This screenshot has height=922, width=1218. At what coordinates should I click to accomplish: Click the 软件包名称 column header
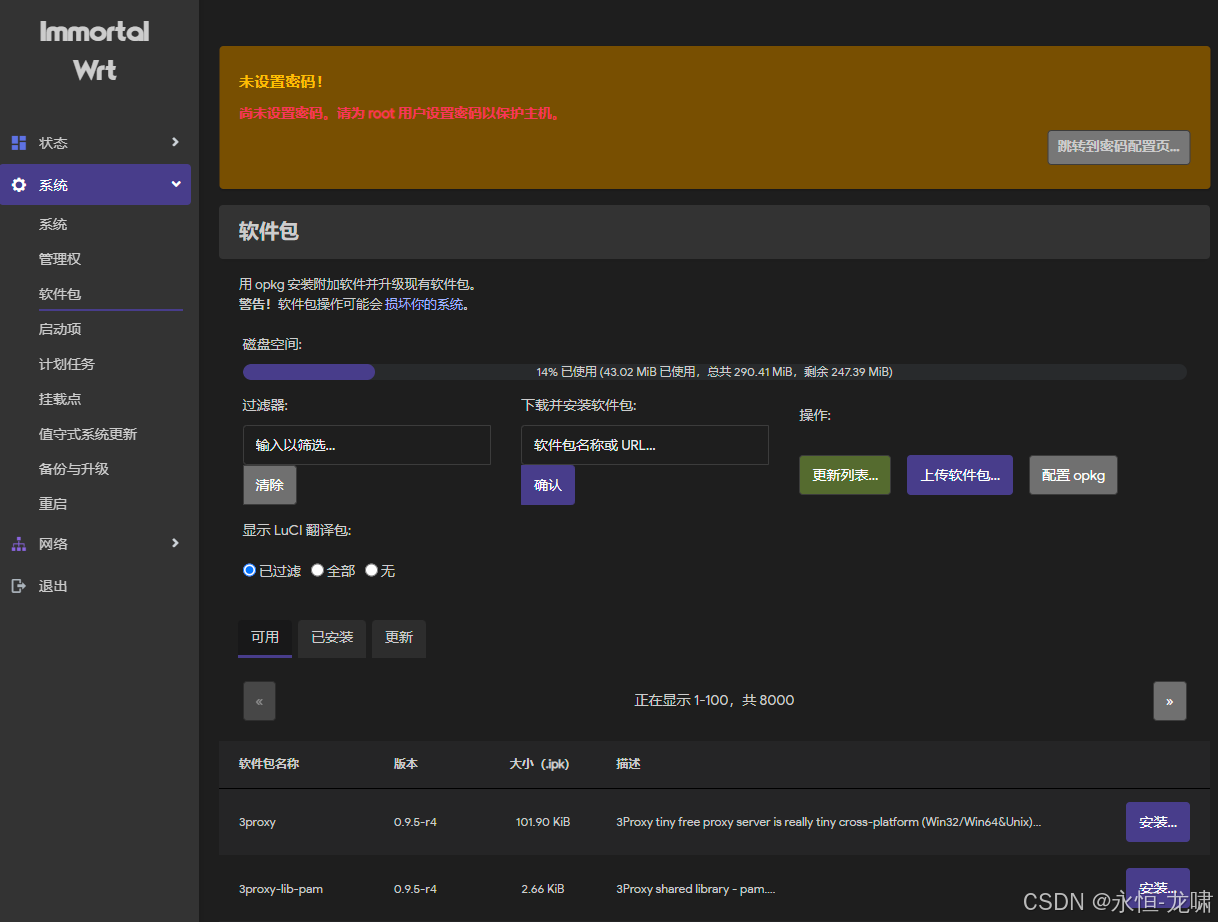pyautogui.click(x=269, y=763)
